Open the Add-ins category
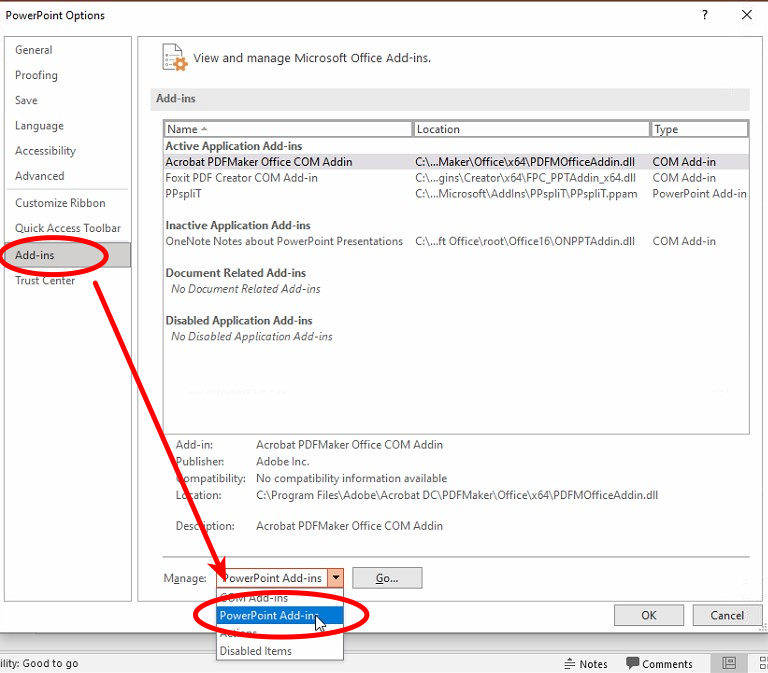Image resolution: width=768 pixels, height=673 pixels. click(x=36, y=255)
